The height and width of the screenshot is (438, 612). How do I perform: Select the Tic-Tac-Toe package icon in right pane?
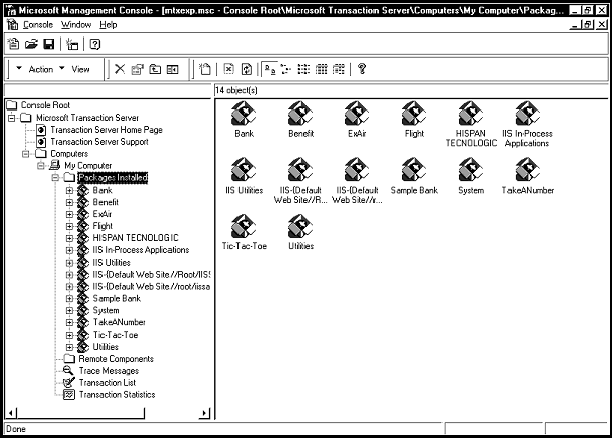[244, 226]
